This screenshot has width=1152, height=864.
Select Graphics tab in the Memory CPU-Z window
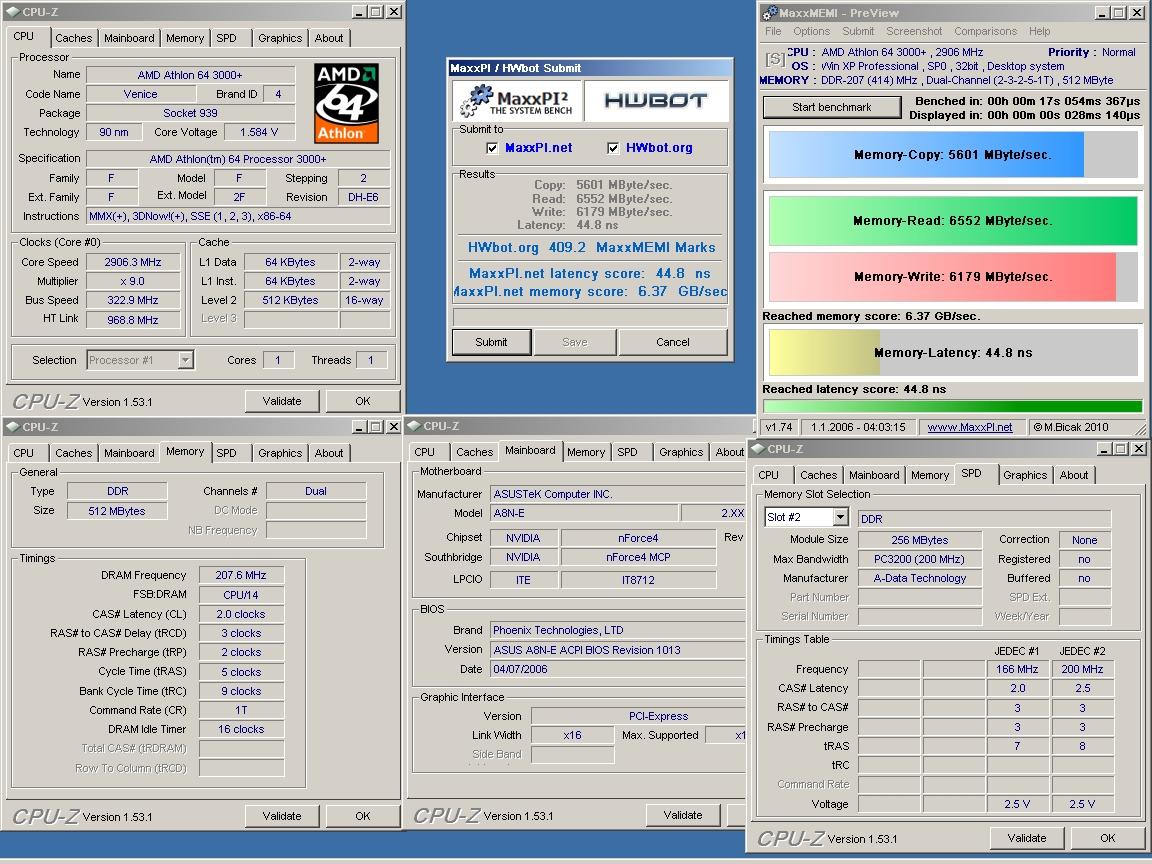click(x=280, y=453)
